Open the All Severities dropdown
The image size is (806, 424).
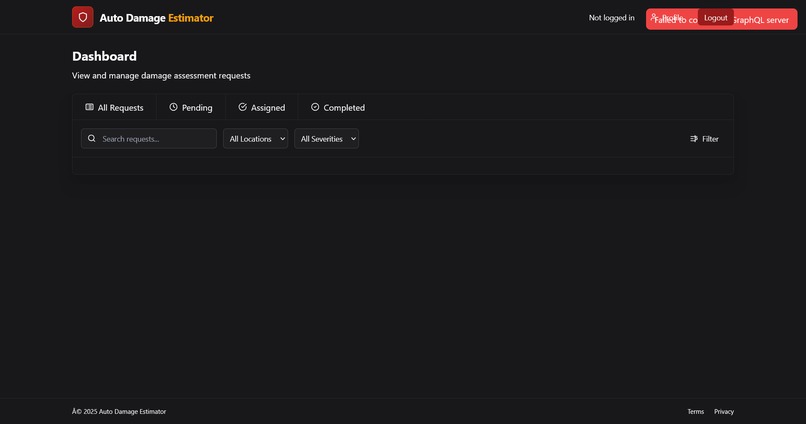coord(326,138)
